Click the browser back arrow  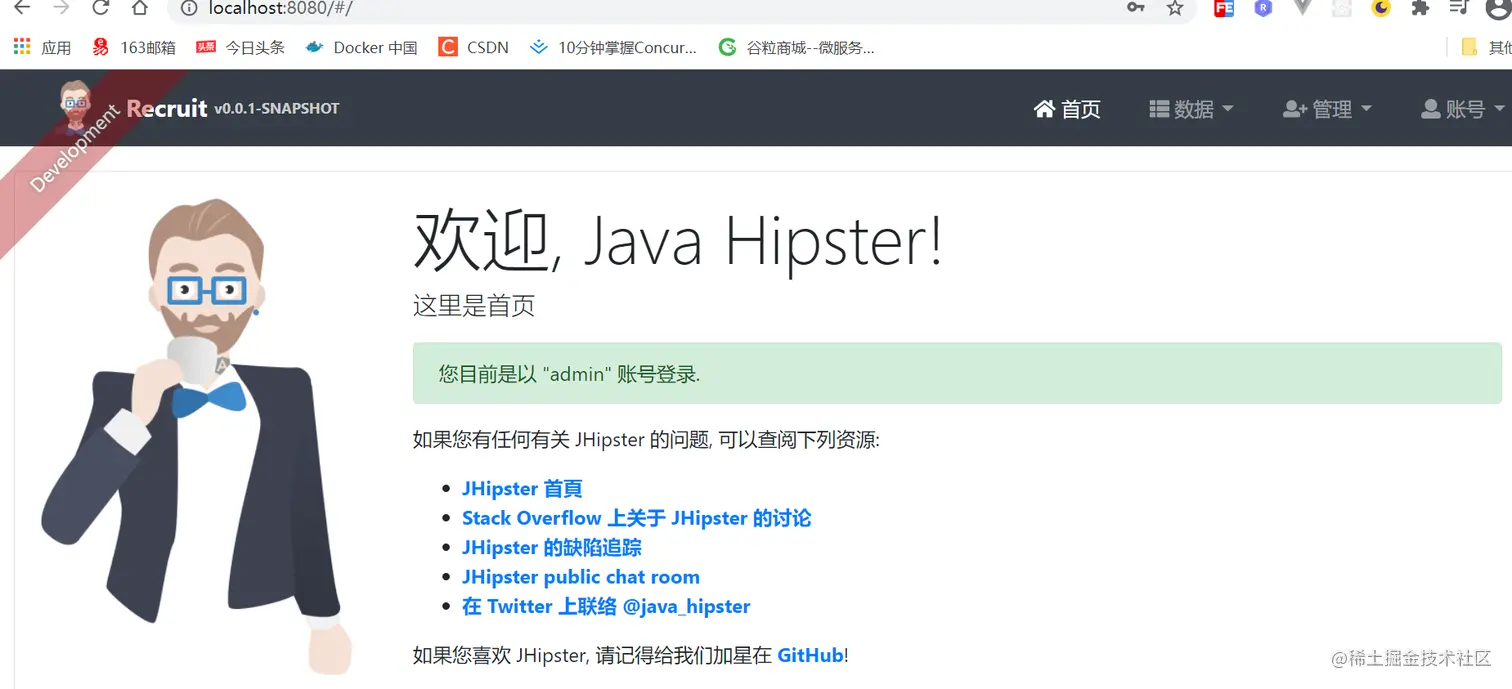click(21, 8)
